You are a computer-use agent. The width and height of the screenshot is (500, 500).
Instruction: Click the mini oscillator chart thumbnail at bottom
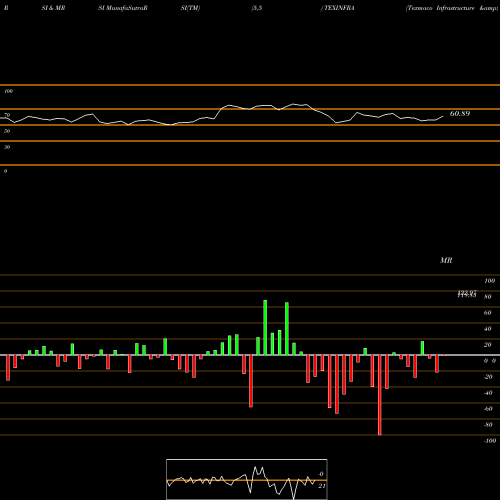247,479
